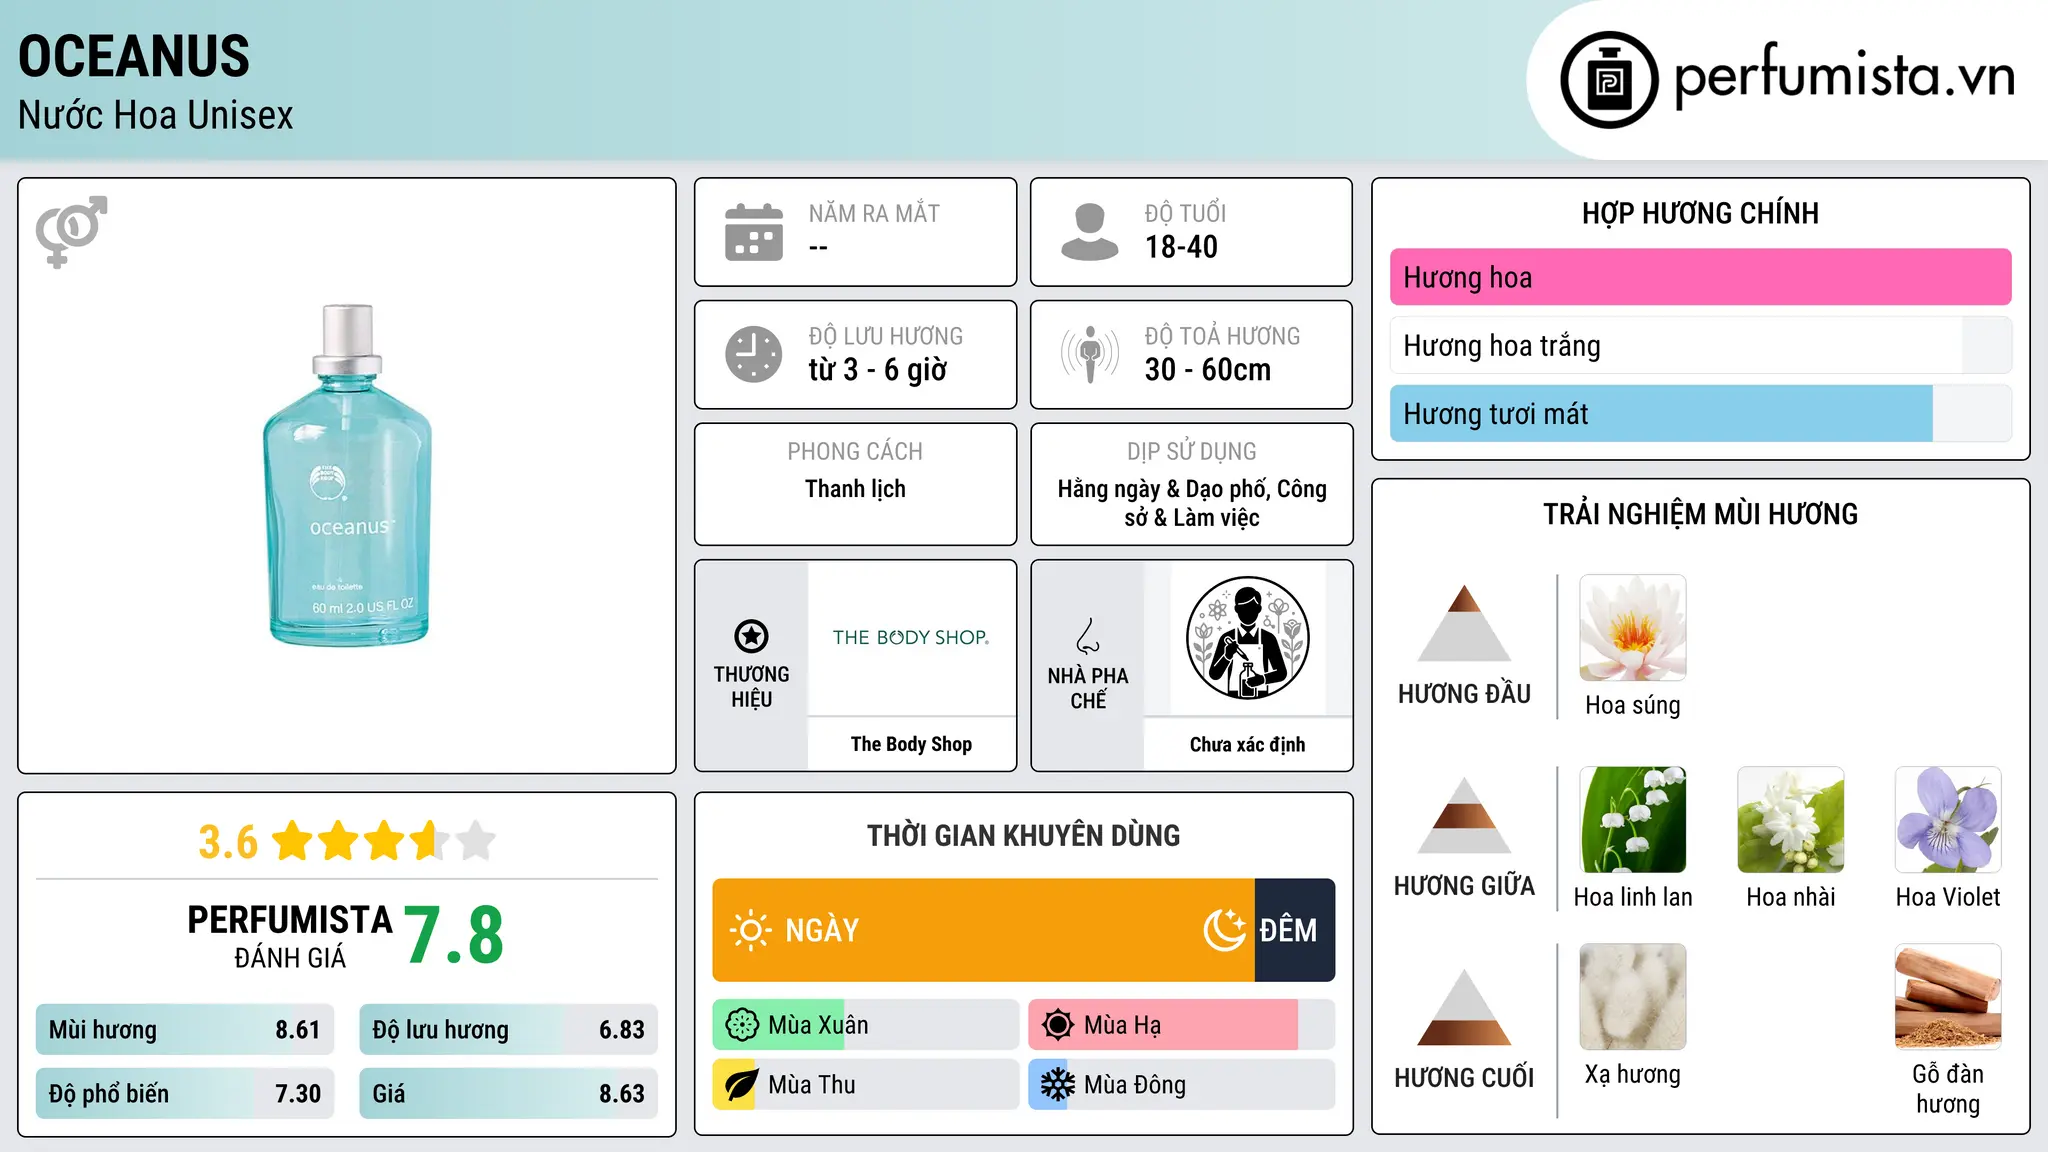Click the star badge icon above Thương hiệu
Screen dimensions: 2048x1152
point(751,636)
